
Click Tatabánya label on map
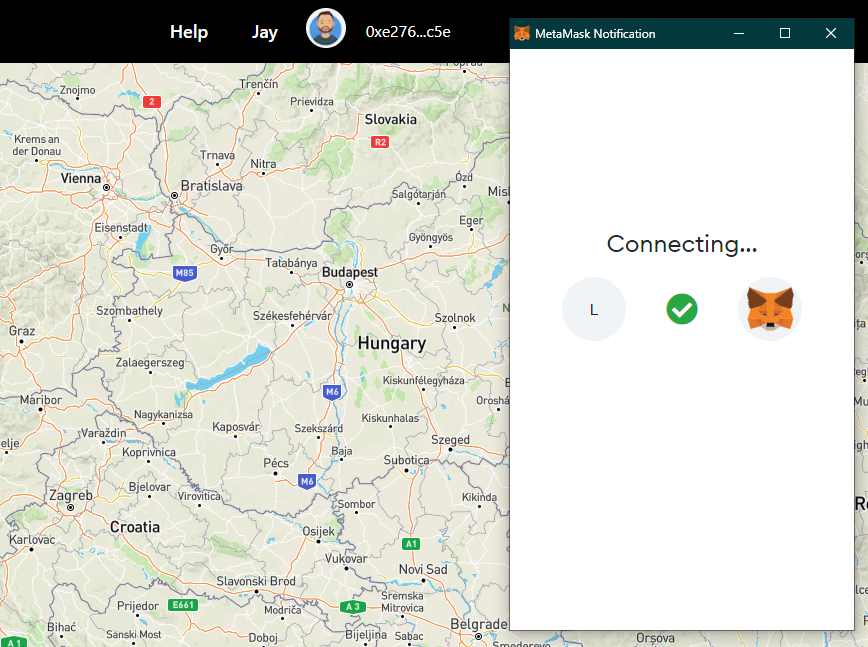point(291,263)
